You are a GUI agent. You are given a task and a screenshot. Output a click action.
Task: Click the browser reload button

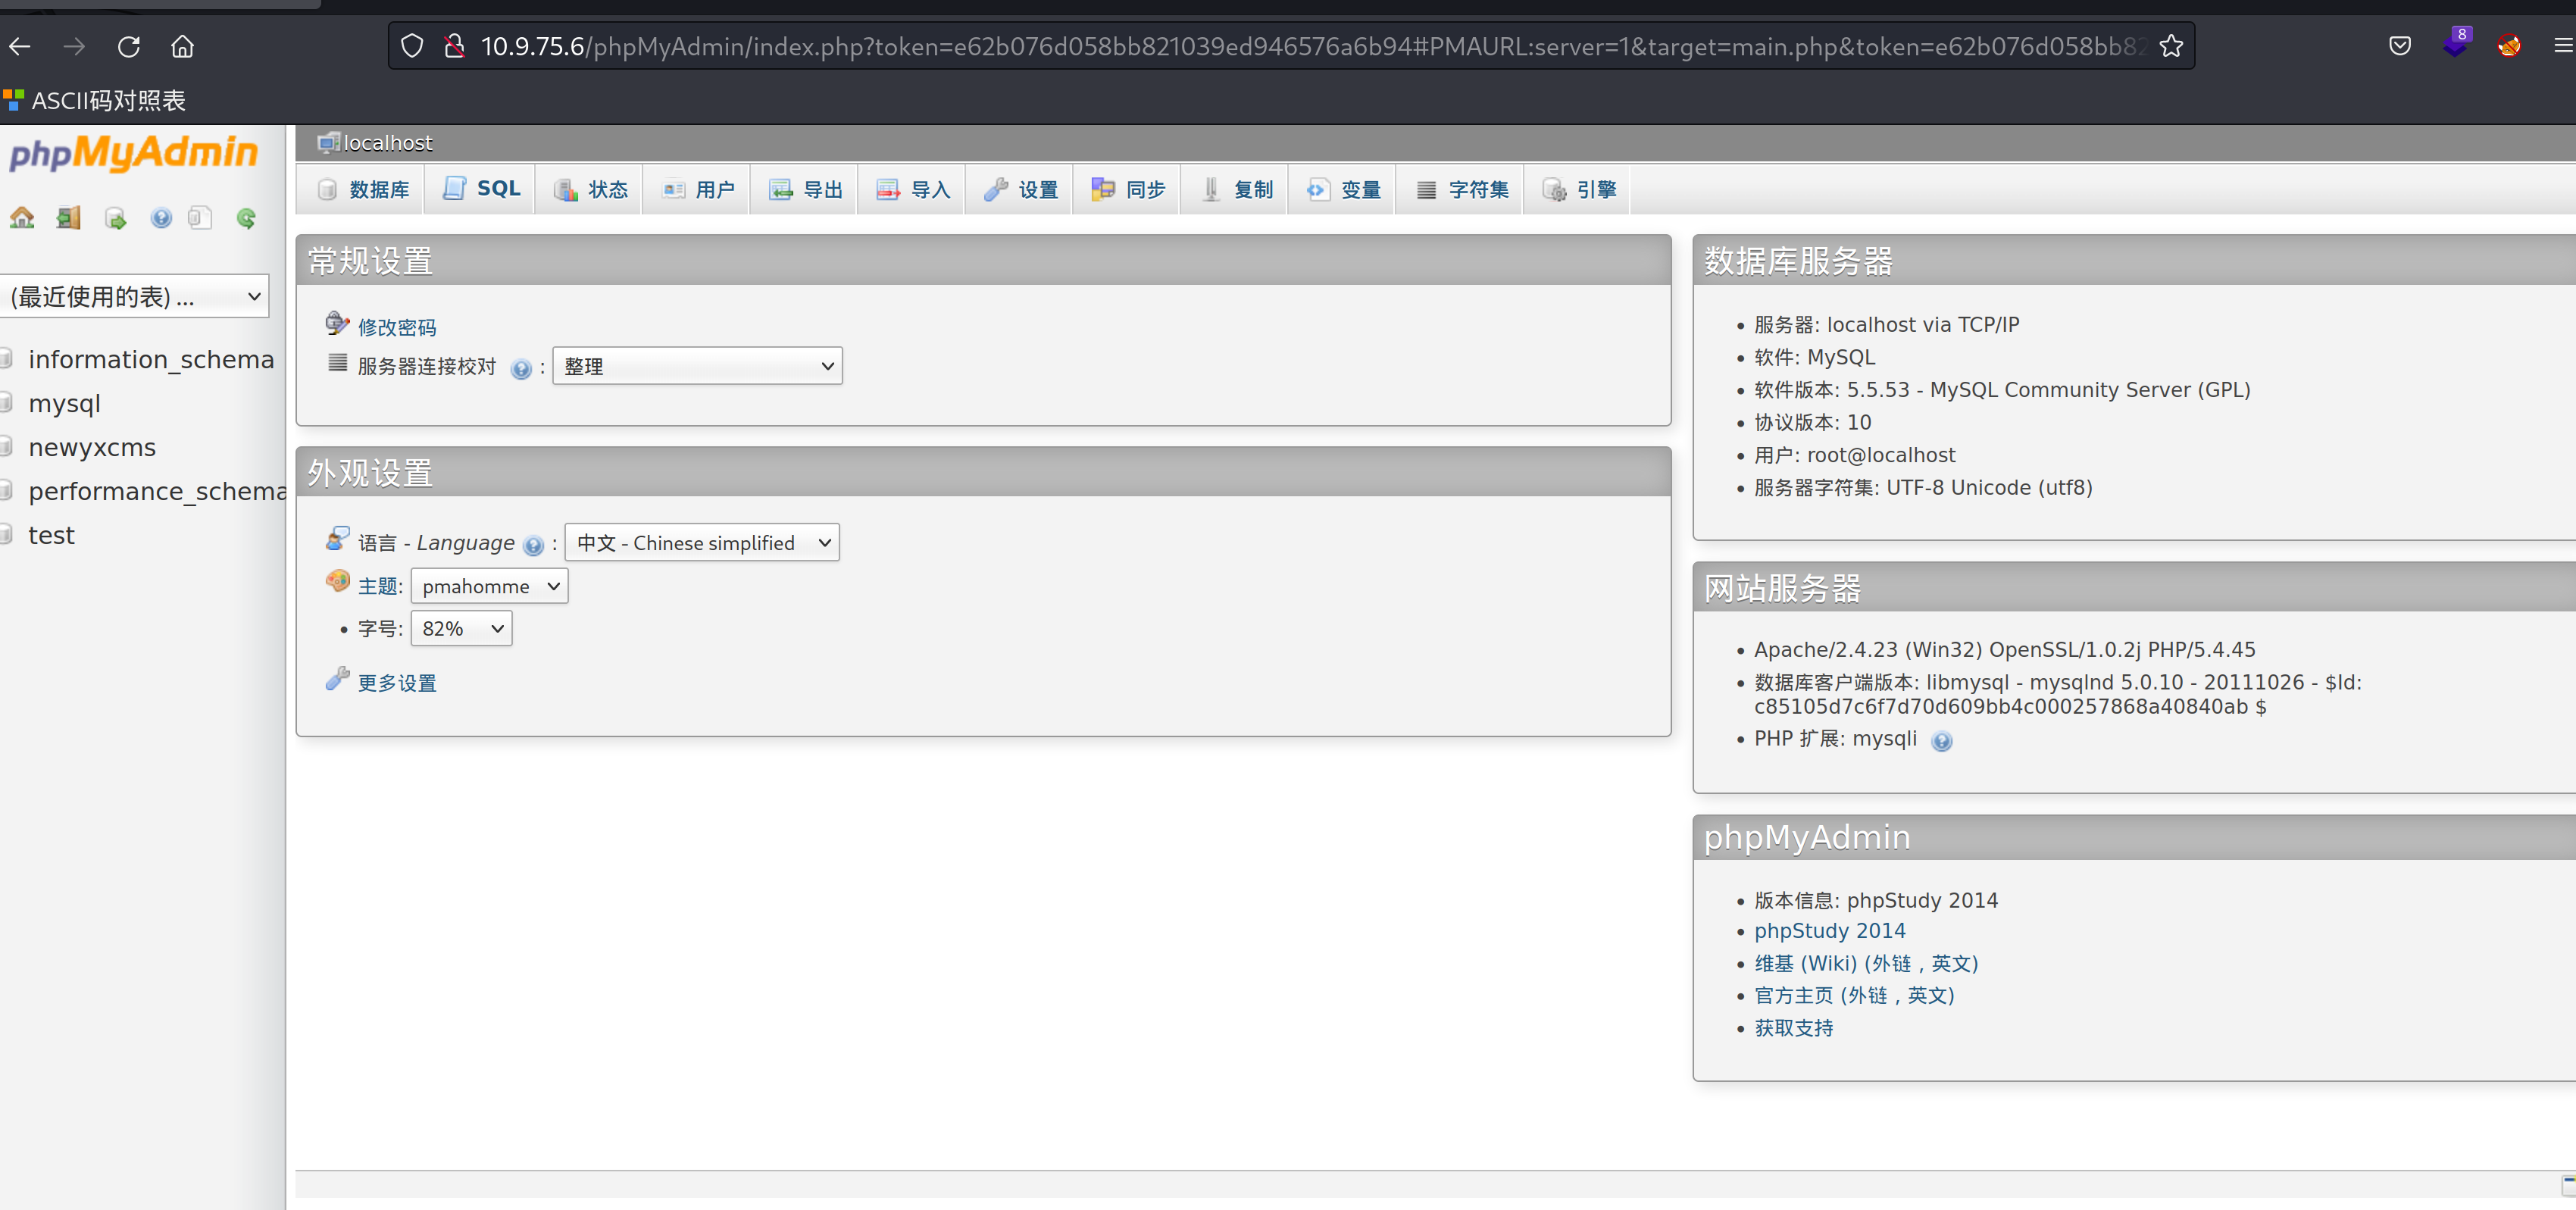(x=128, y=46)
